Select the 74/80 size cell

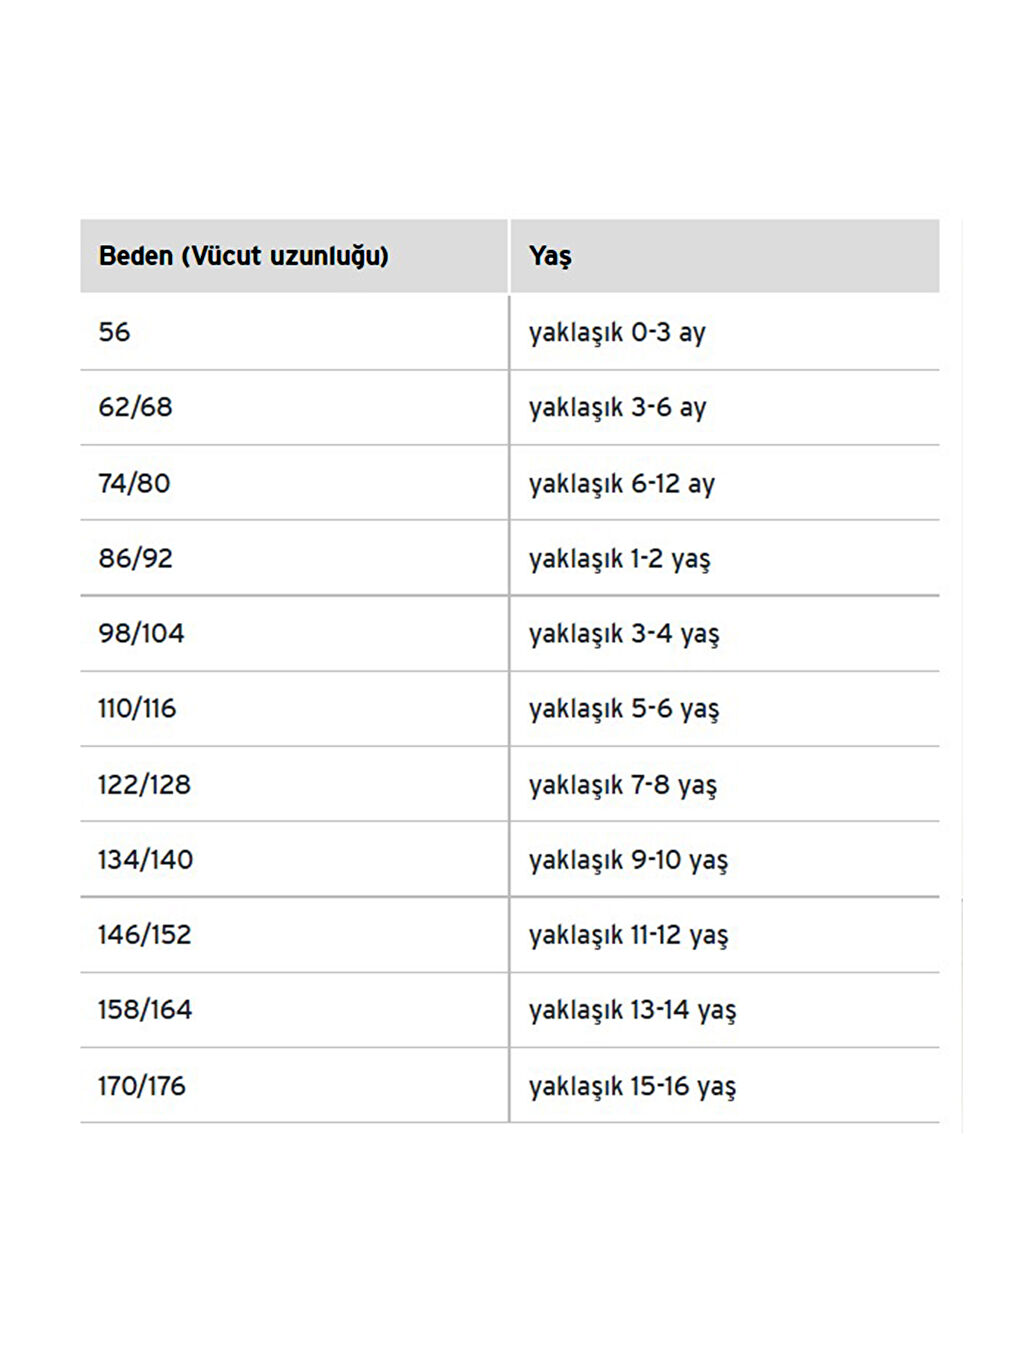click(134, 483)
